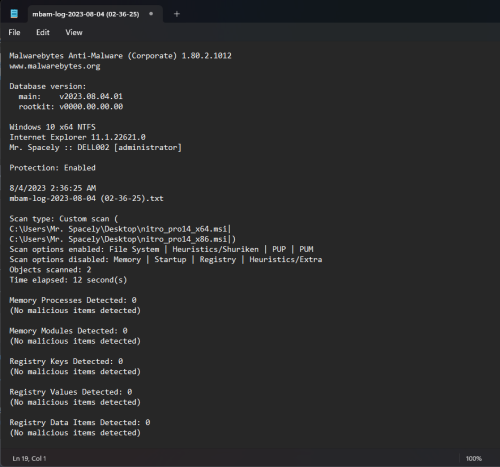This screenshot has width=500, height=467.
Task: Click the 'Objects scanned: 2' line
Action: [50, 270]
